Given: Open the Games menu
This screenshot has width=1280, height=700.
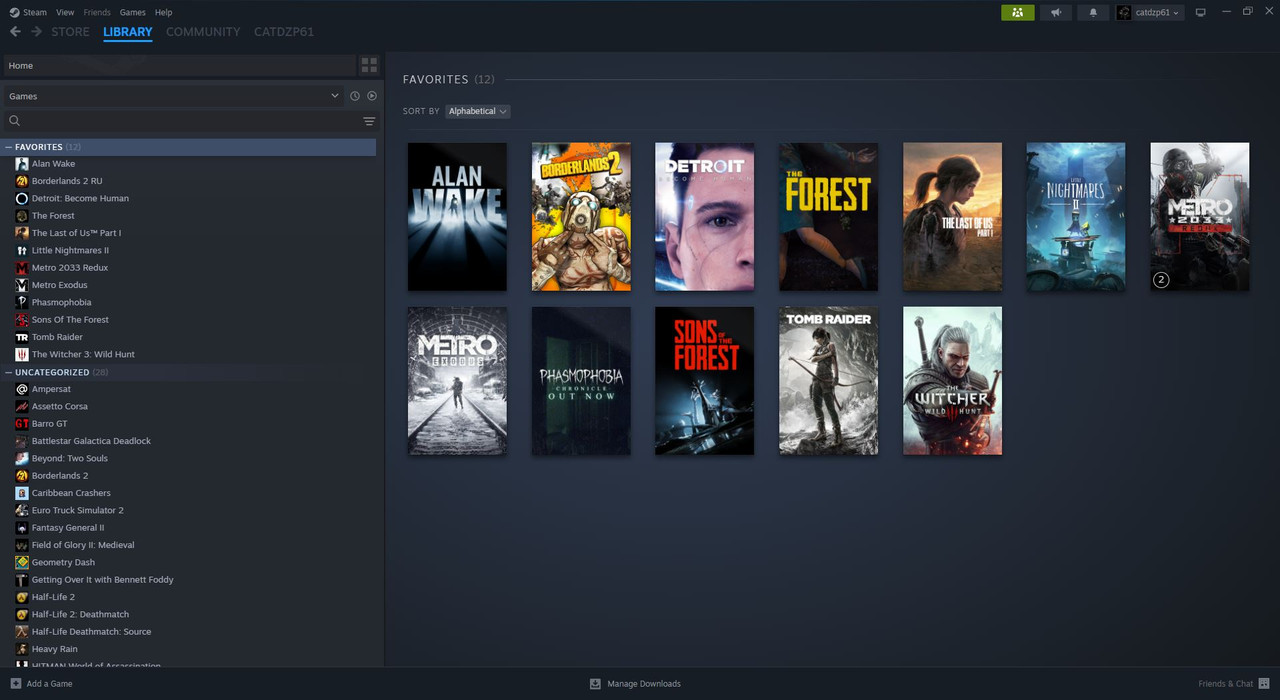Looking at the screenshot, I should (x=132, y=12).
